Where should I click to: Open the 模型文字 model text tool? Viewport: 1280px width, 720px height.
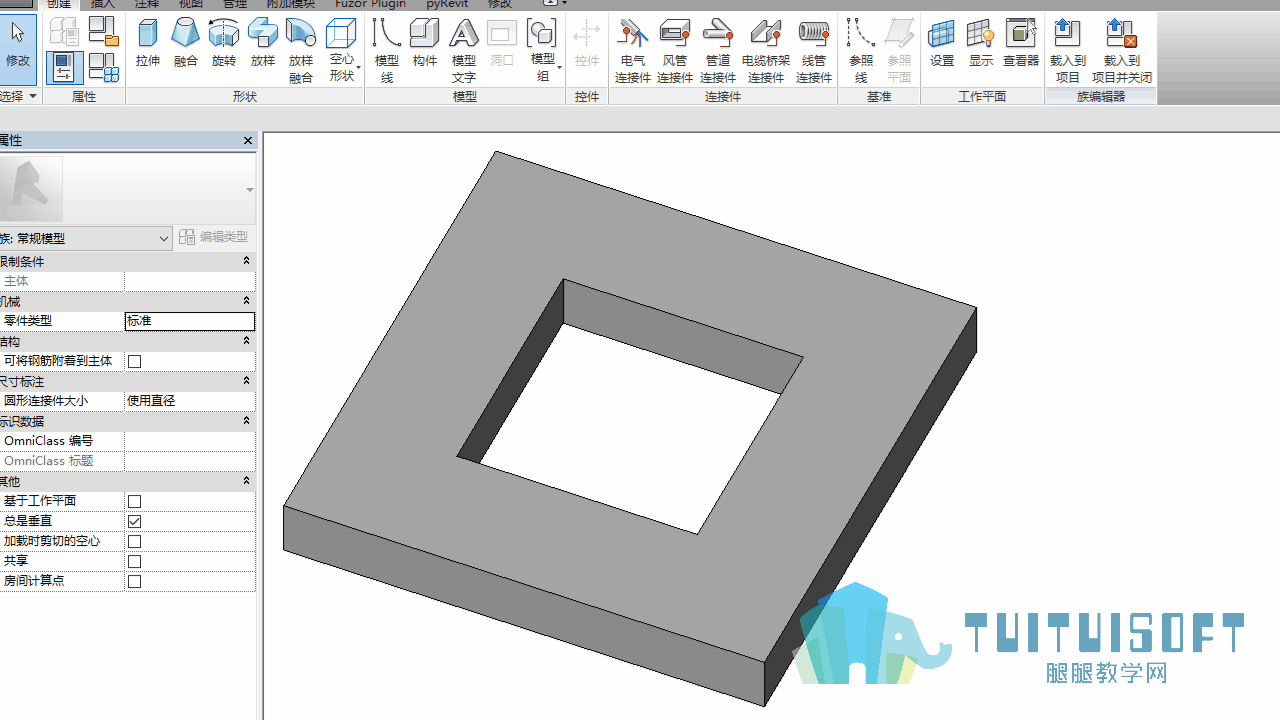coord(463,51)
